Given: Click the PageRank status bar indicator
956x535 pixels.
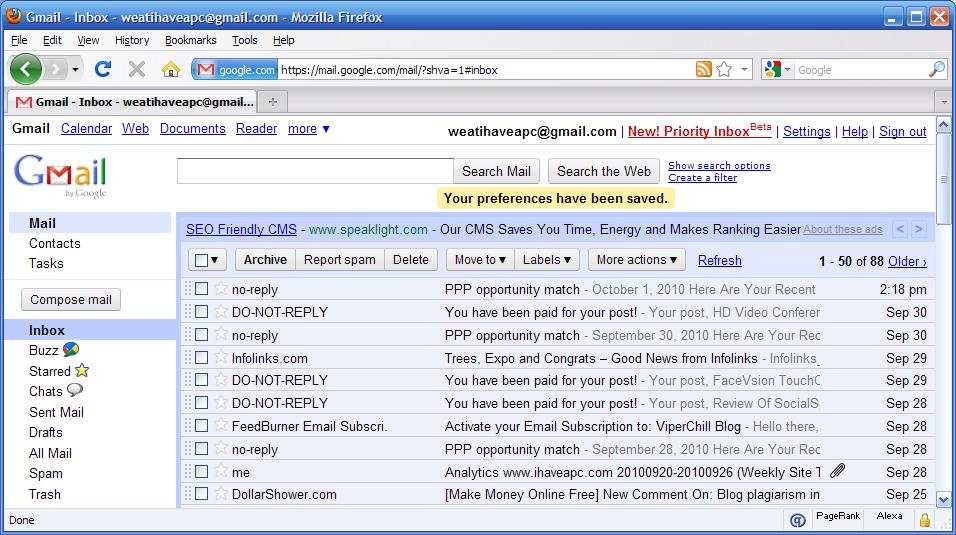Looking at the screenshot, I should coord(838,516).
